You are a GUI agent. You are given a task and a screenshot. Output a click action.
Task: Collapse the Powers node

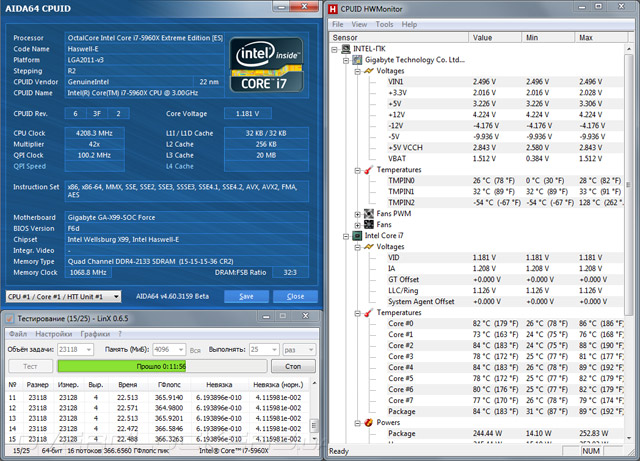358,423
